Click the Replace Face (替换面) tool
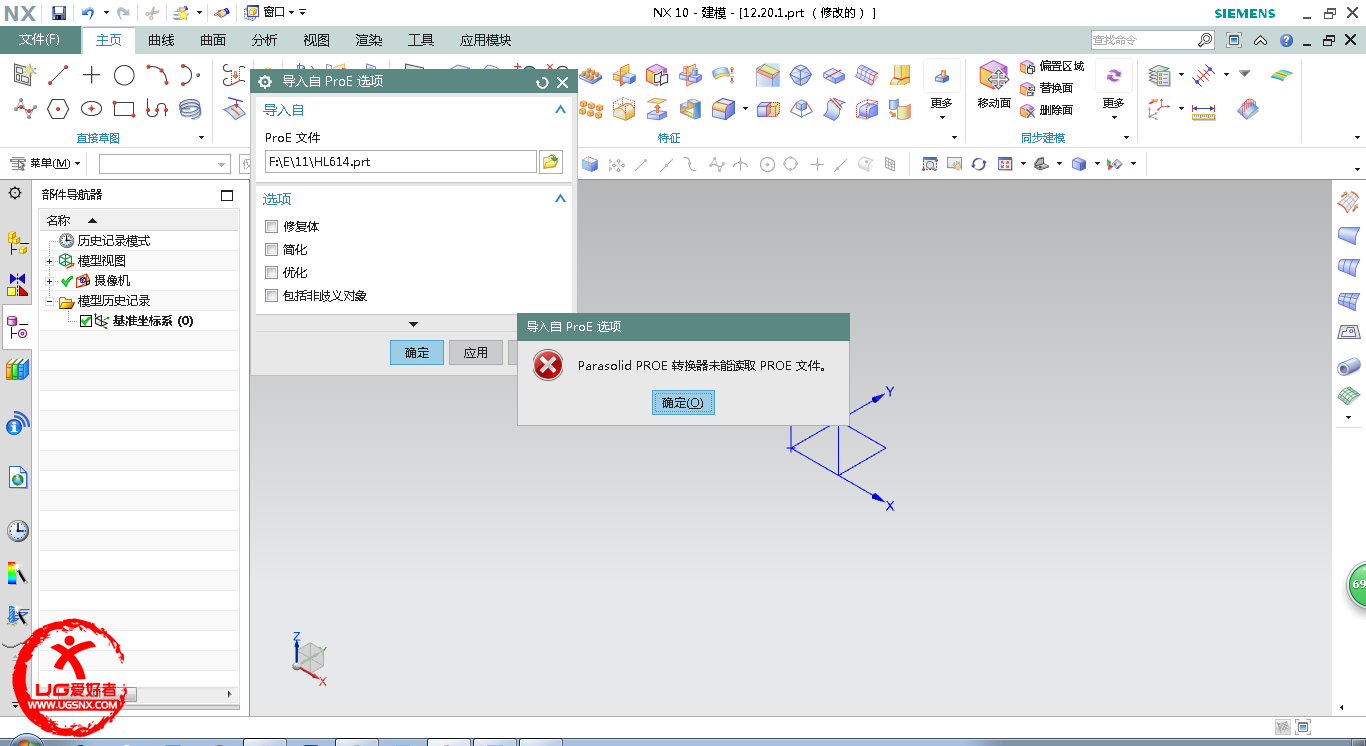 coord(1046,88)
